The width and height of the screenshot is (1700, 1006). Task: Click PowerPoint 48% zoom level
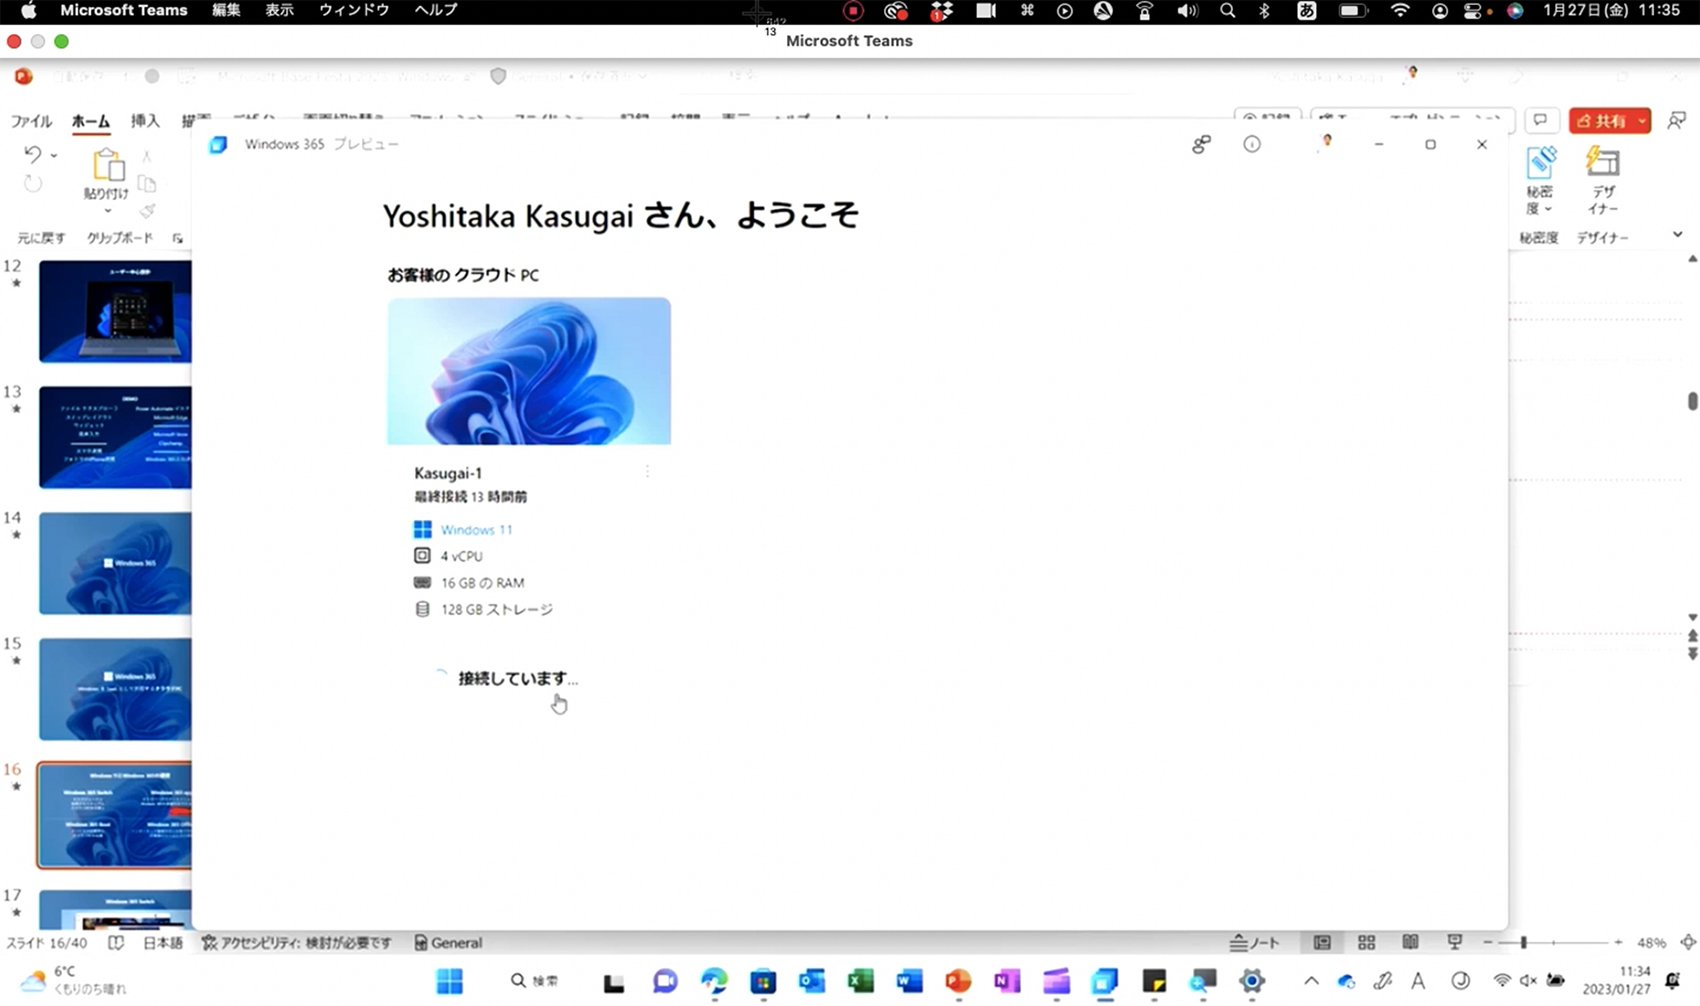1651,942
